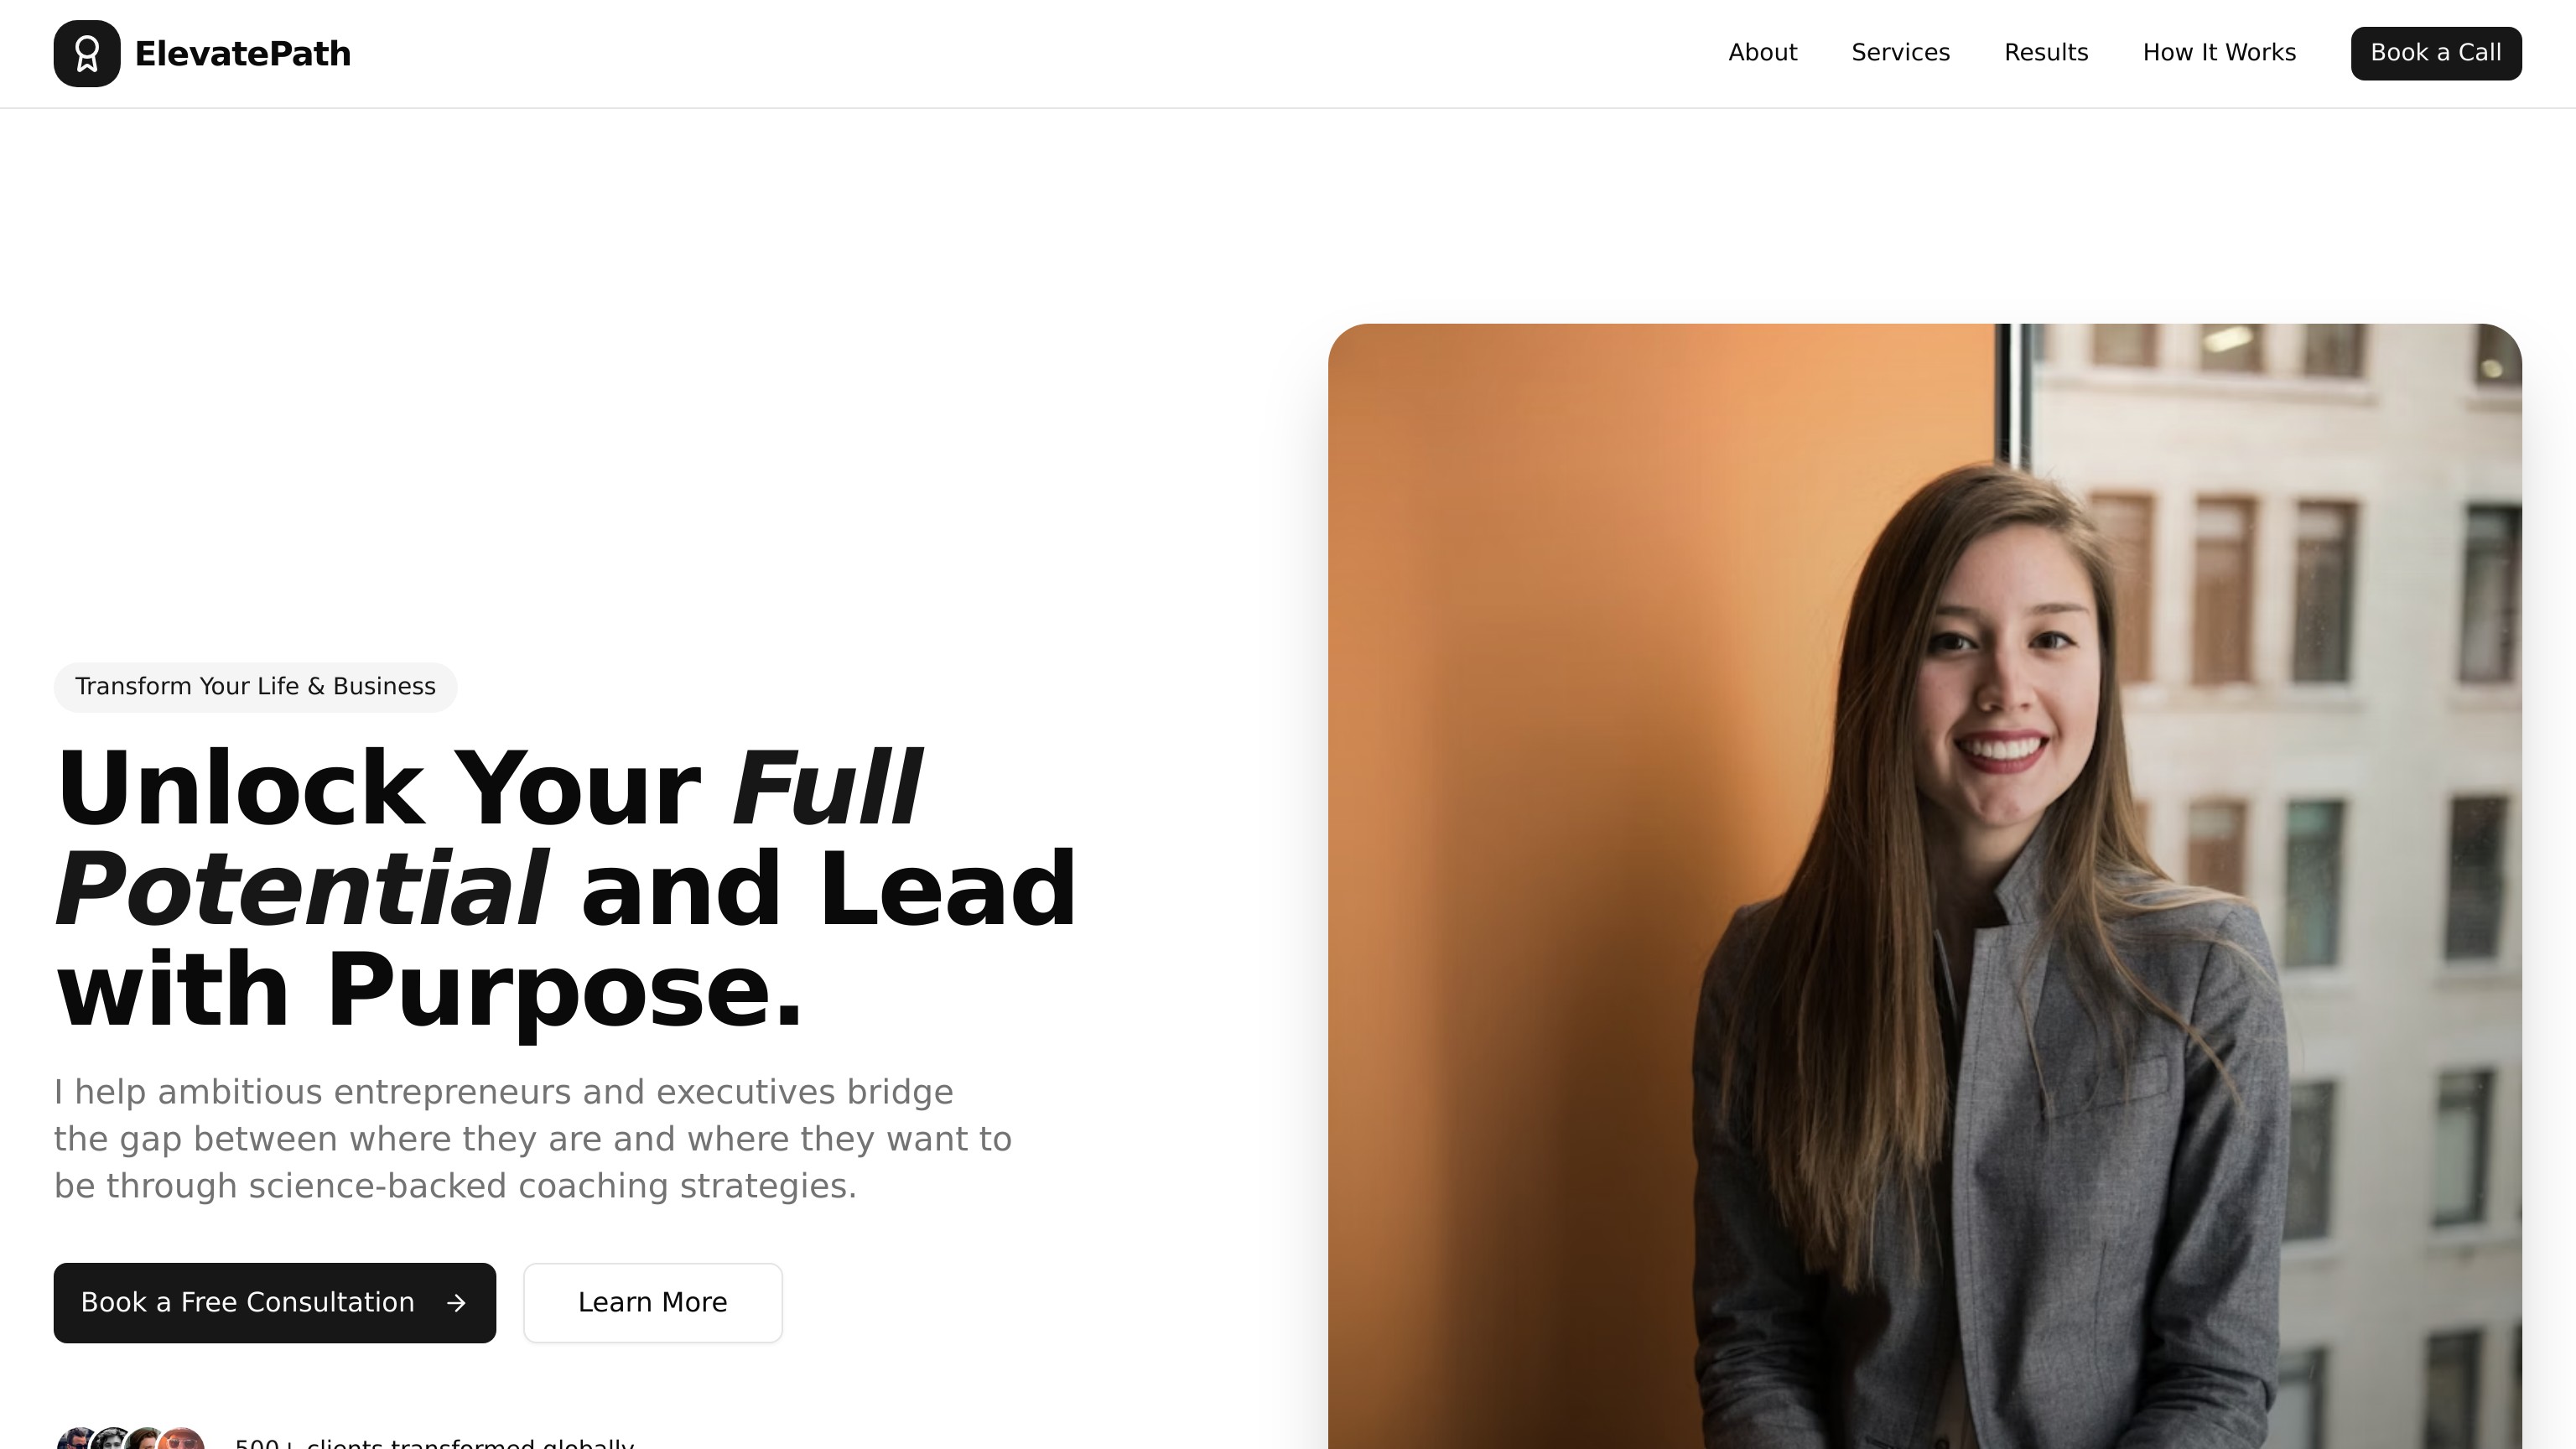The height and width of the screenshot is (1449, 2576).
Task: Select the Transform Your Life & Business badge
Action: click(x=256, y=687)
